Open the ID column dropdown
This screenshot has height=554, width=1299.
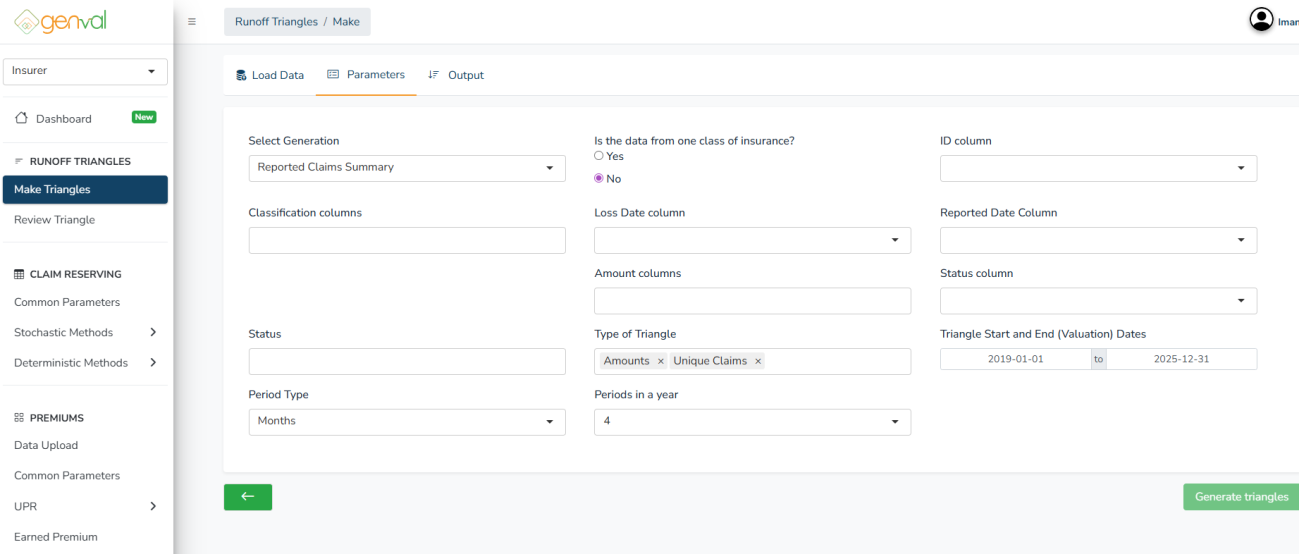[x=1097, y=168]
